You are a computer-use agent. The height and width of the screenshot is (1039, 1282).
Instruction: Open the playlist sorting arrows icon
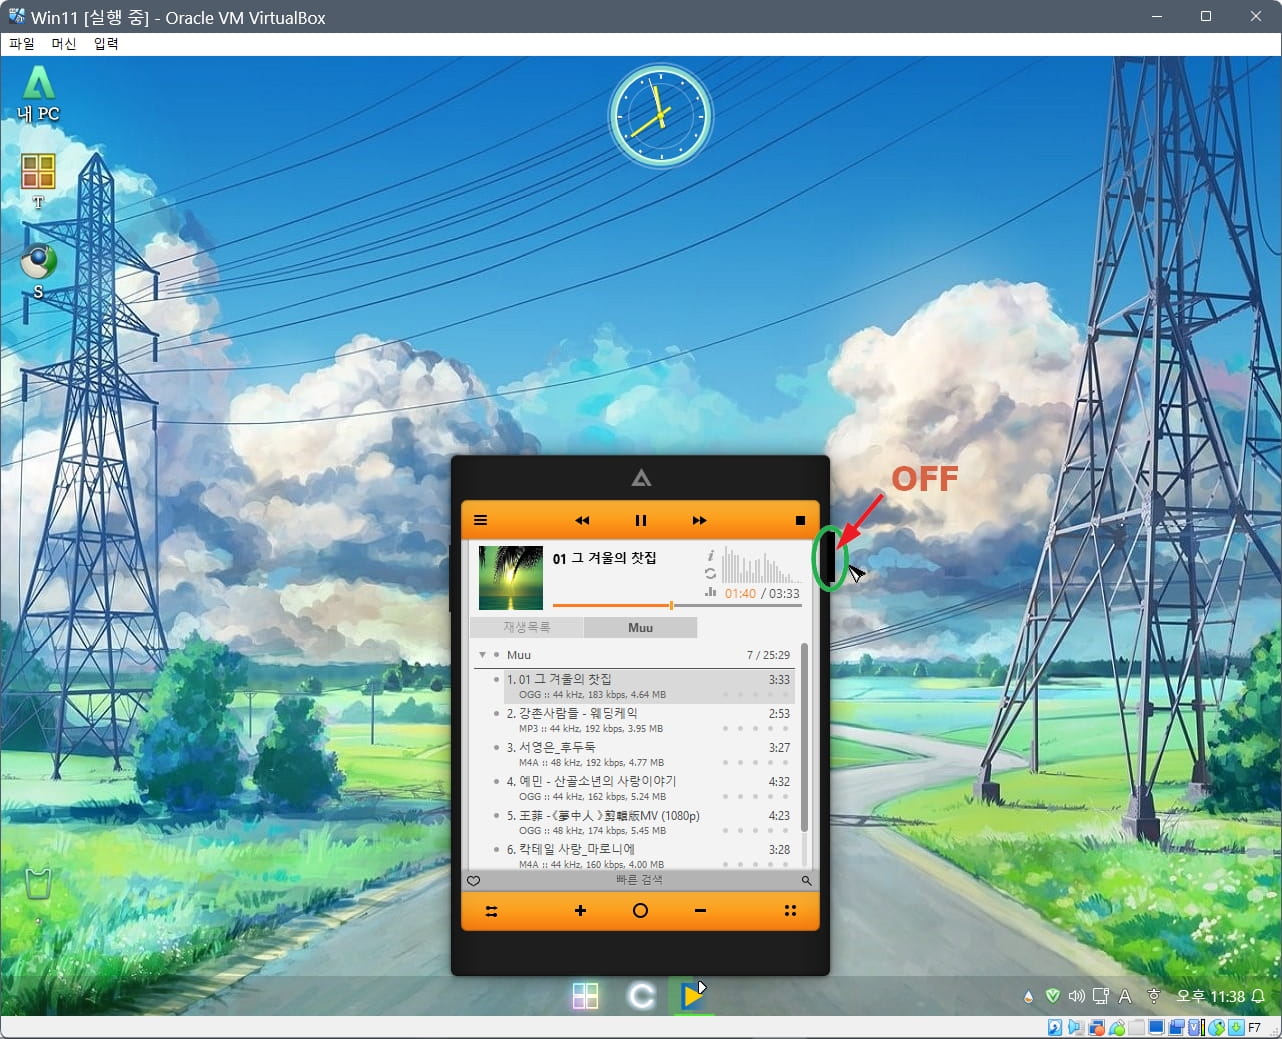pos(491,911)
